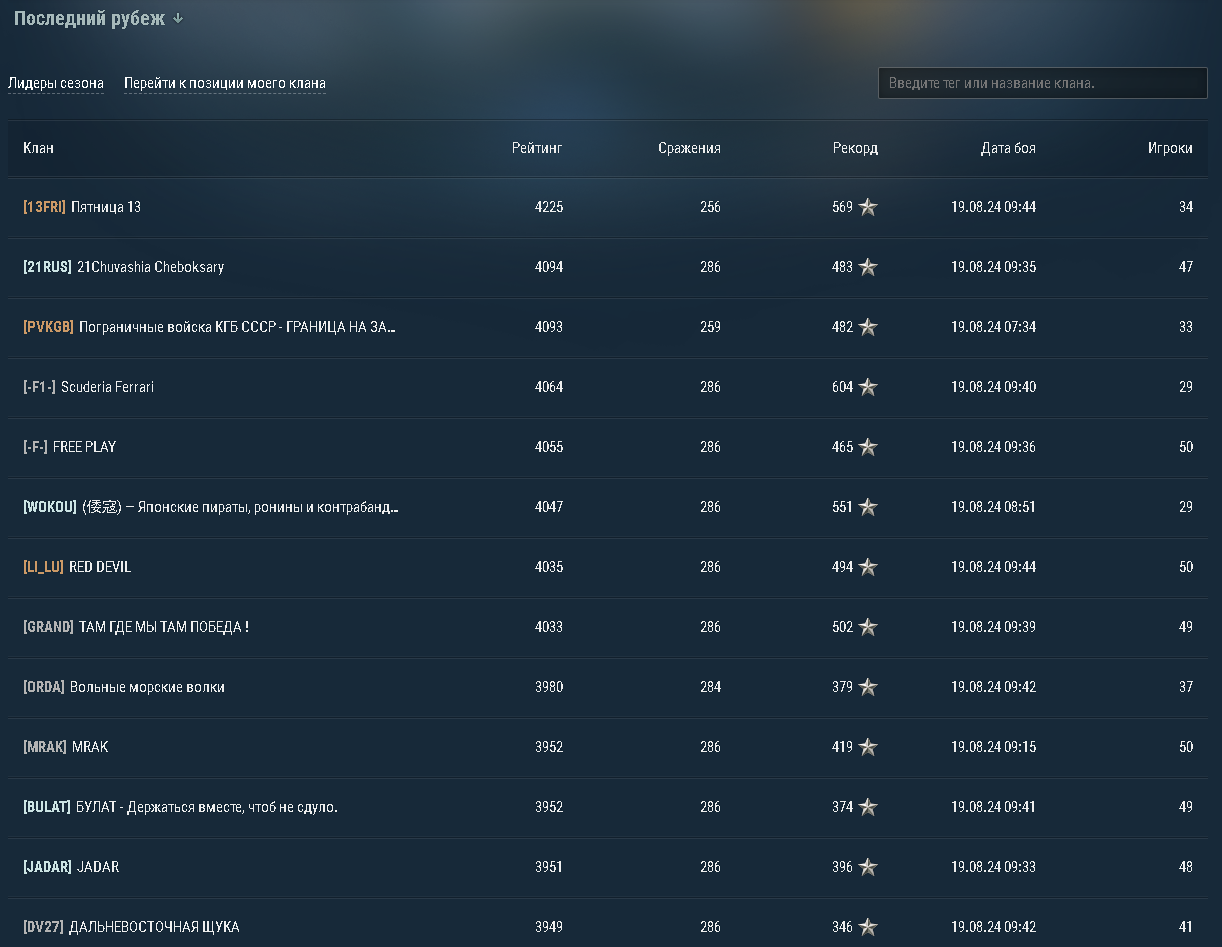Click the Игроки column header
Image resolution: width=1222 pixels, height=947 pixels.
(1170, 148)
